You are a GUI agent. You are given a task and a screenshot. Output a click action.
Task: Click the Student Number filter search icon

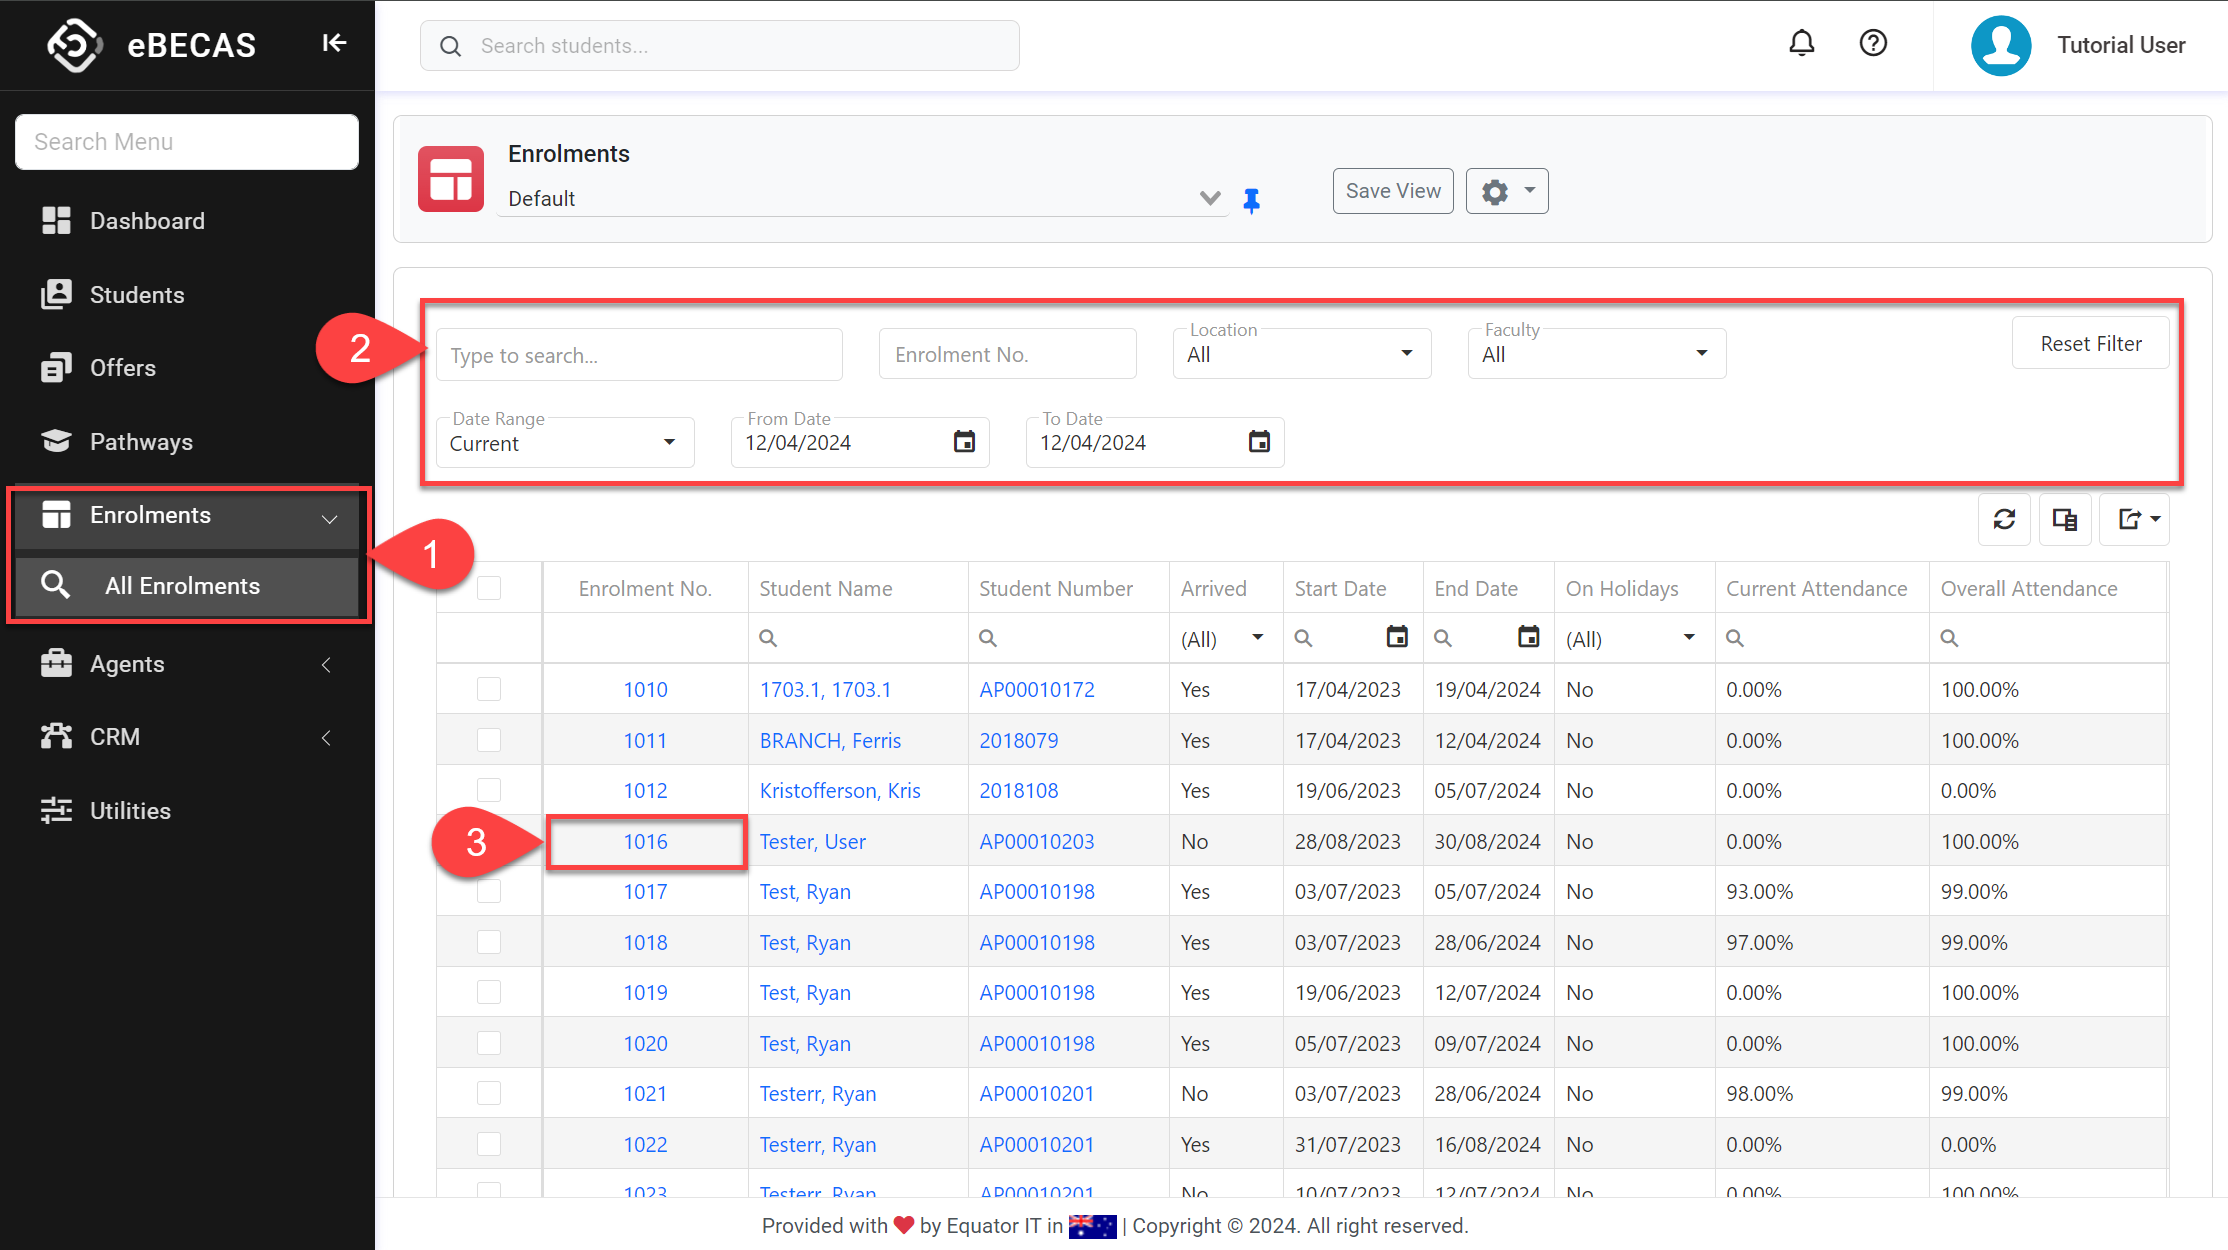pos(988,638)
